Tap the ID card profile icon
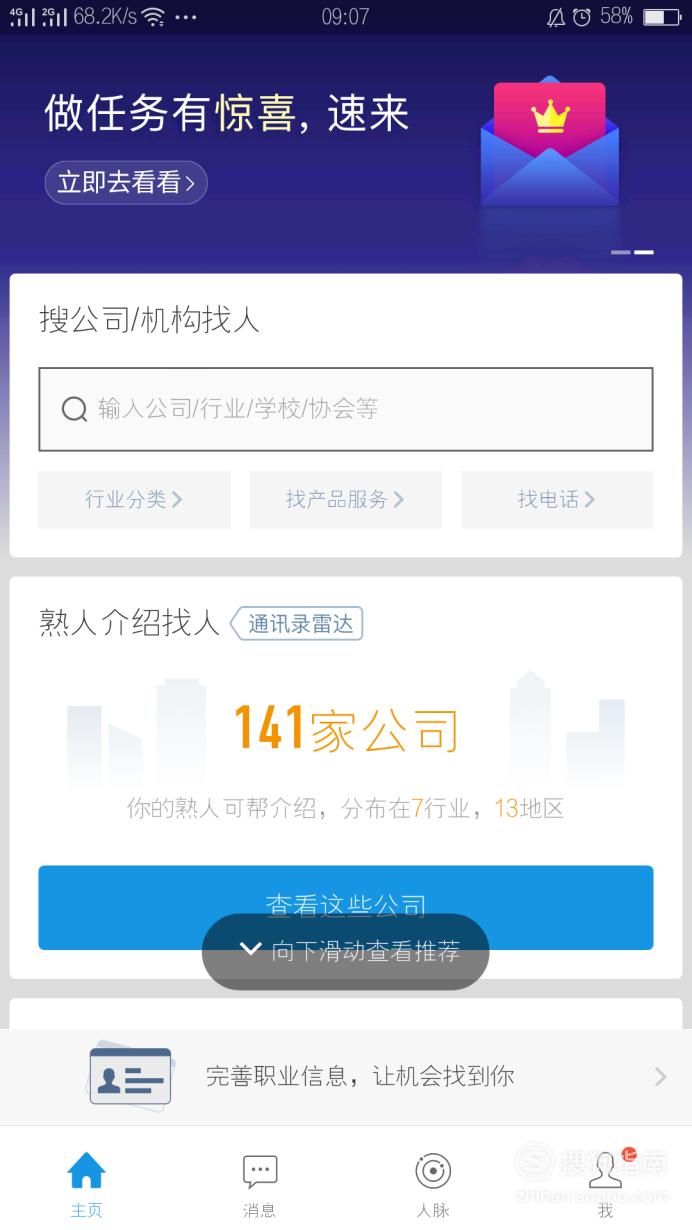The width and height of the screenshot is (692, 1230). pyautogui.click(x=130, y=1076)
